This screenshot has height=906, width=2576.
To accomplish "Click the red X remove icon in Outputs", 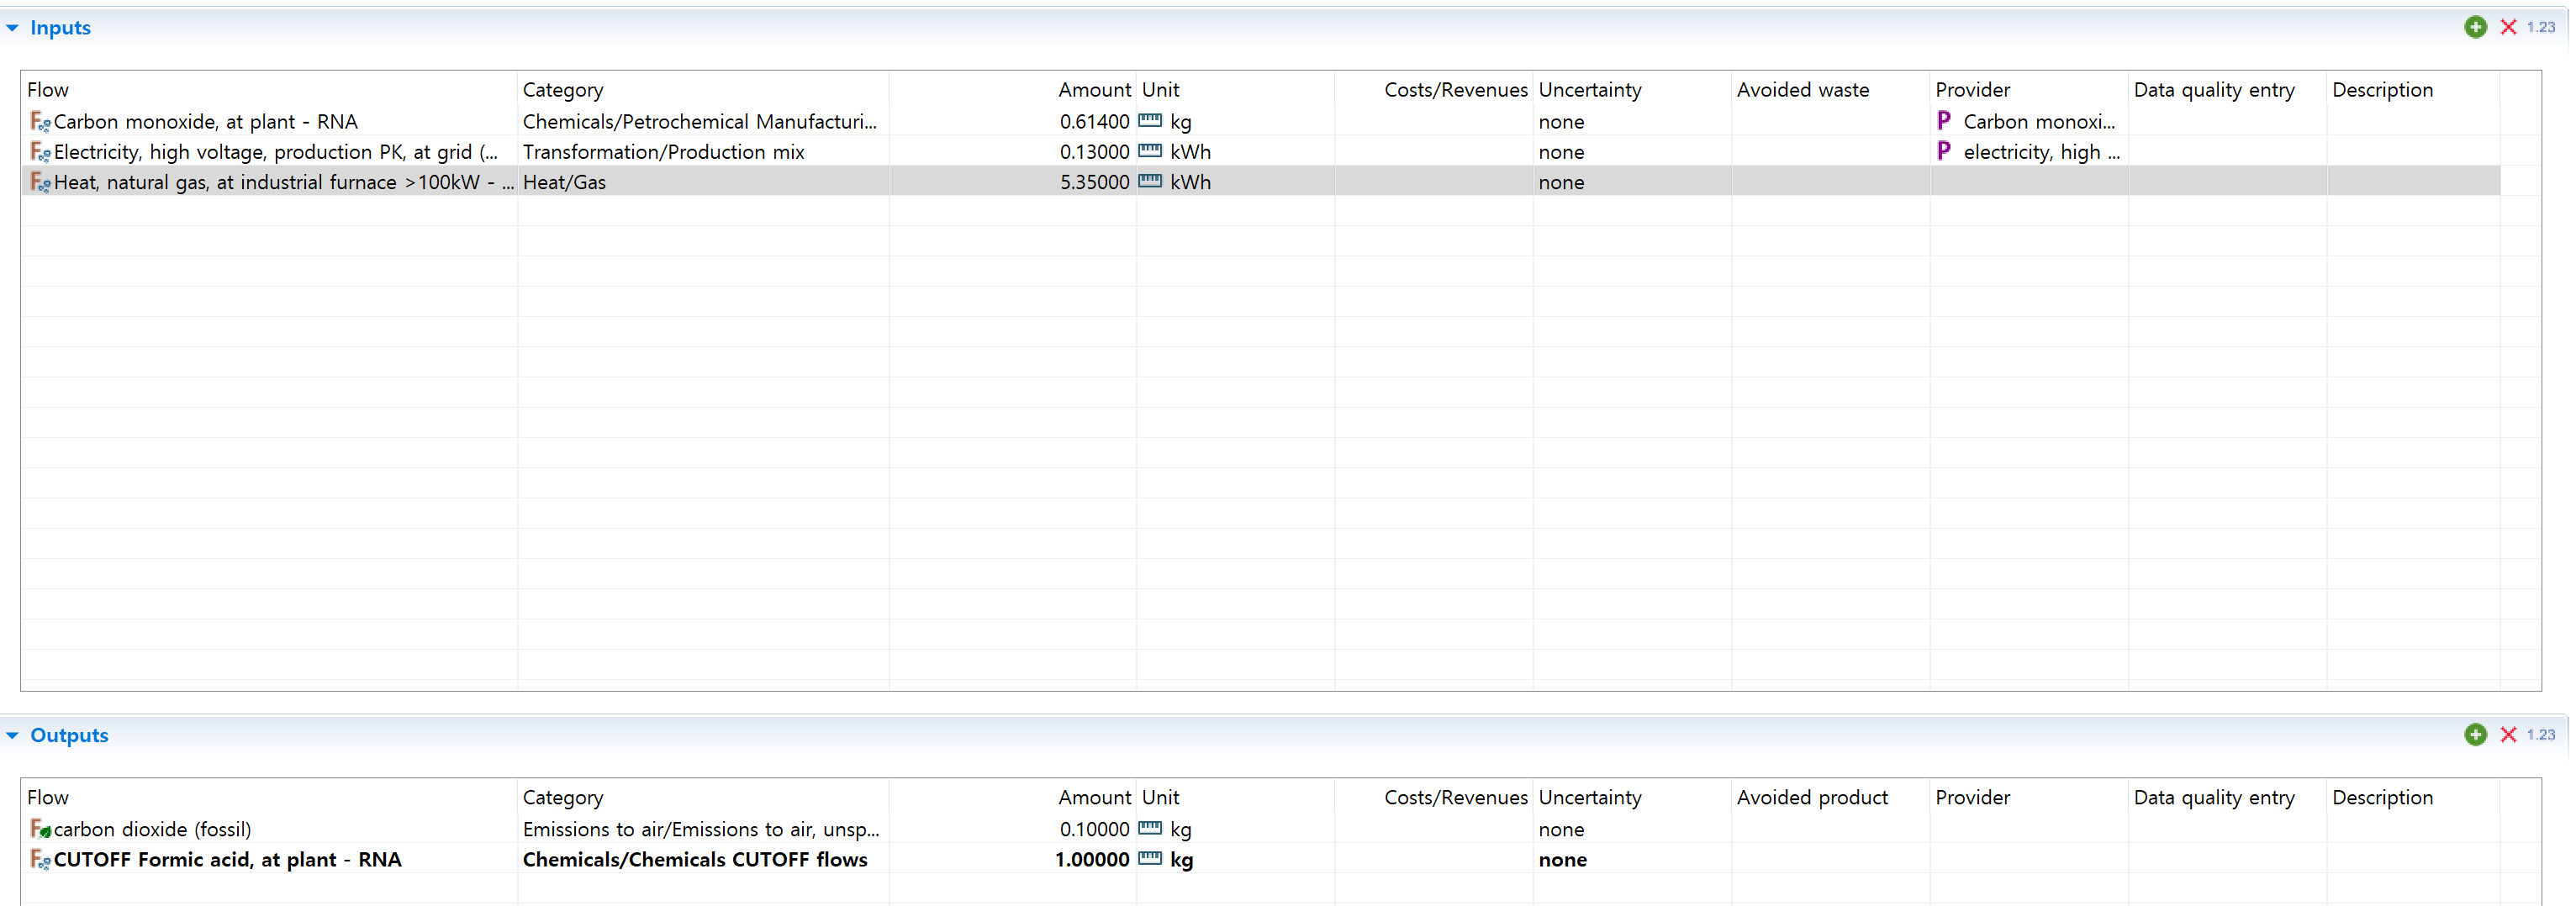I will coord(2508,735).
